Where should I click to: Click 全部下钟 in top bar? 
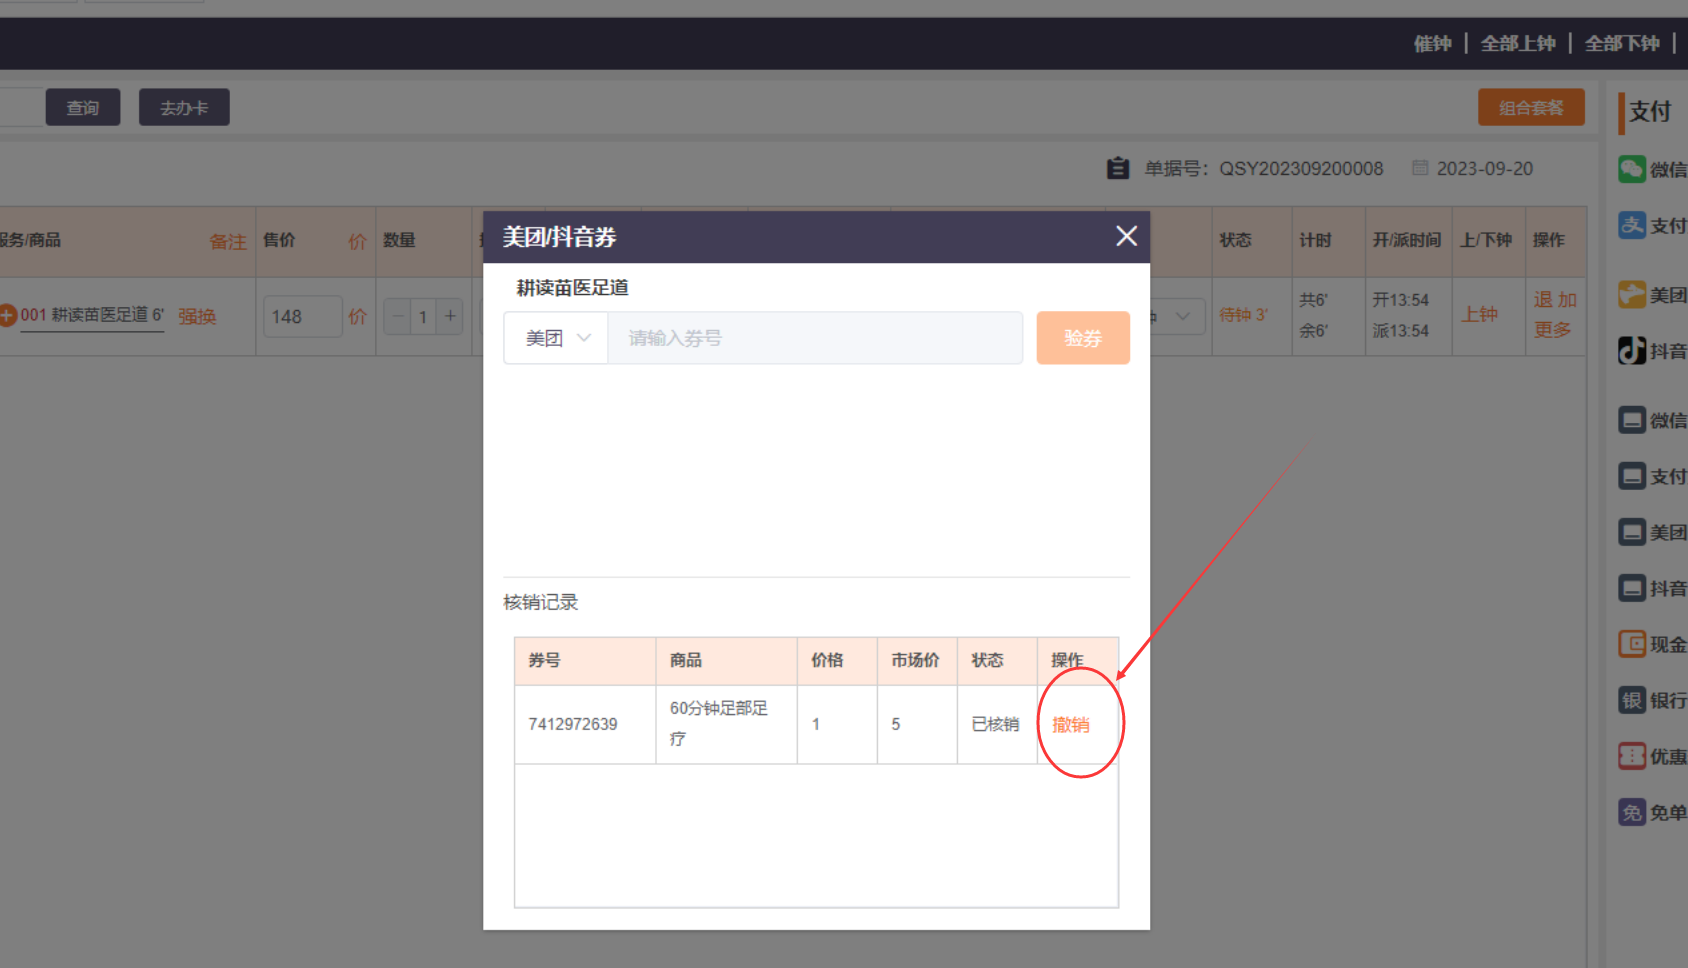1622,43
